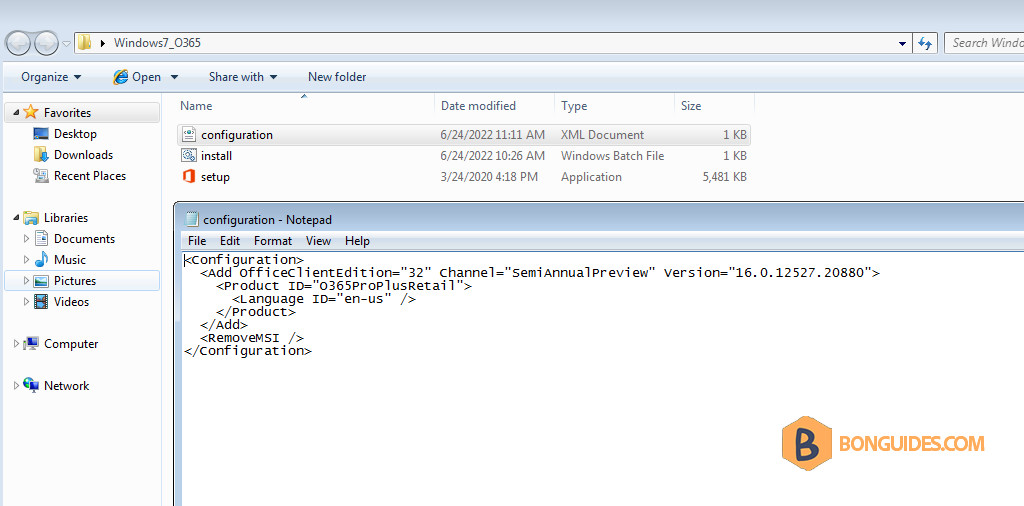
Task: Select Music library
Action: [70, 260]
